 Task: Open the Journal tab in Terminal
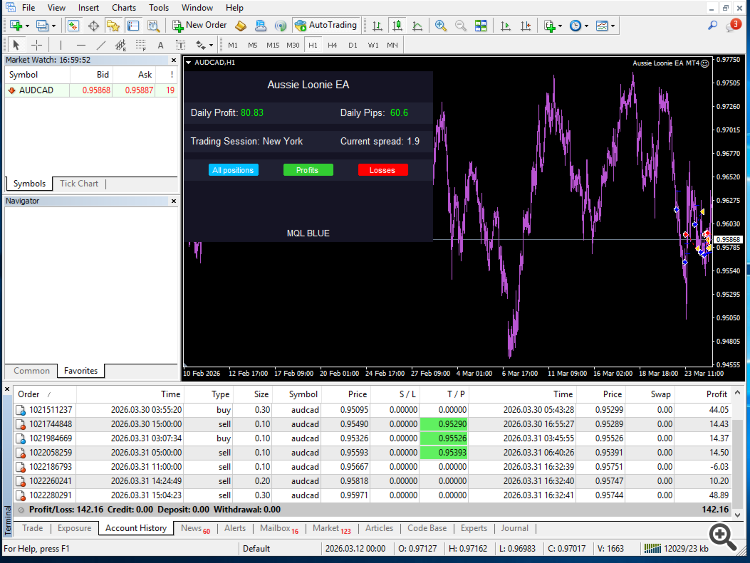coord(515,528)
